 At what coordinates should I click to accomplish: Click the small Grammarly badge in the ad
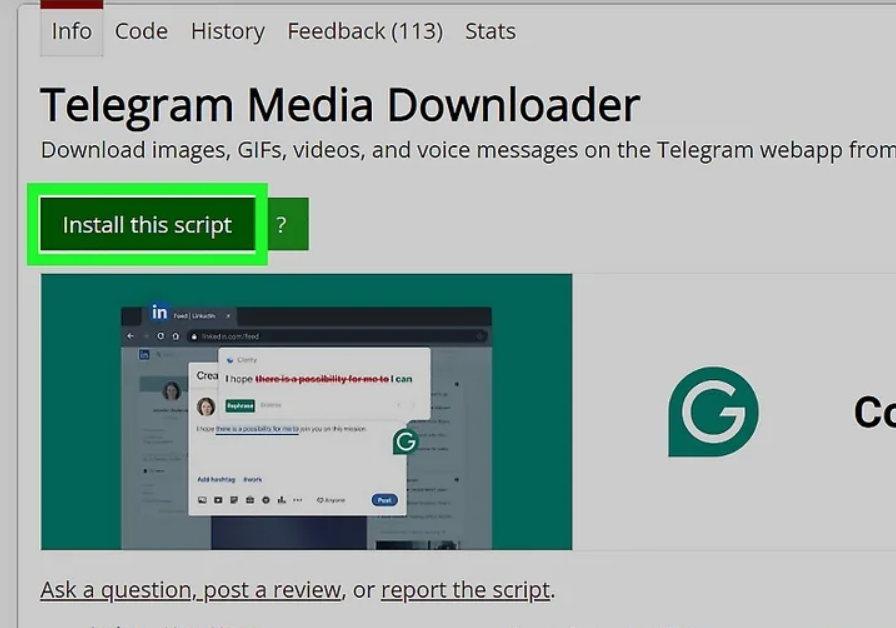(x=405, y=441)
